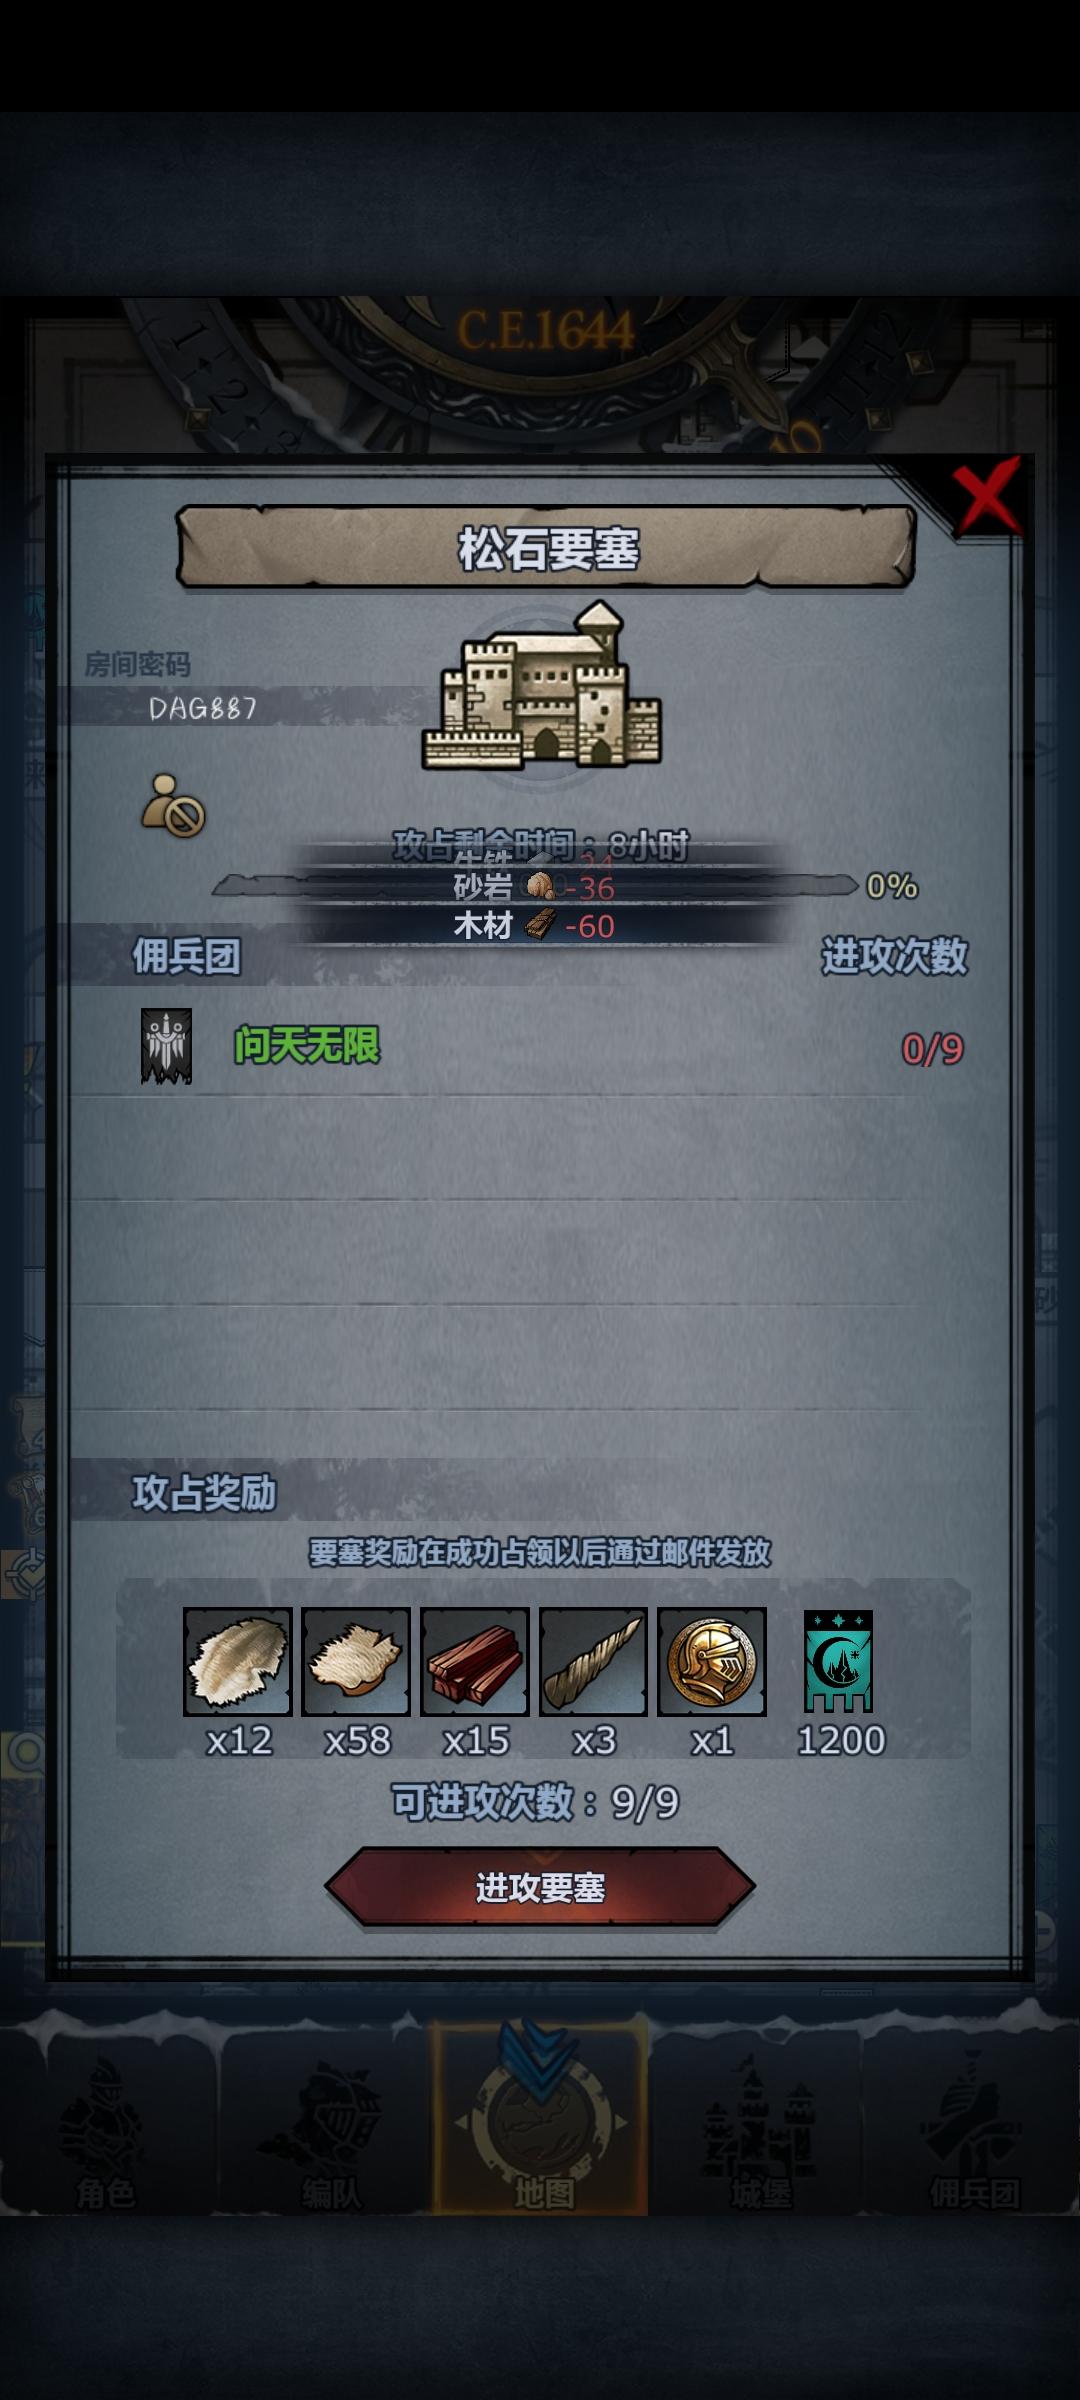Image resolution: width=1080 pixels, height=2400 pixels.
Task: View the white fur reward x12
Action: [x=238, y=1661]
